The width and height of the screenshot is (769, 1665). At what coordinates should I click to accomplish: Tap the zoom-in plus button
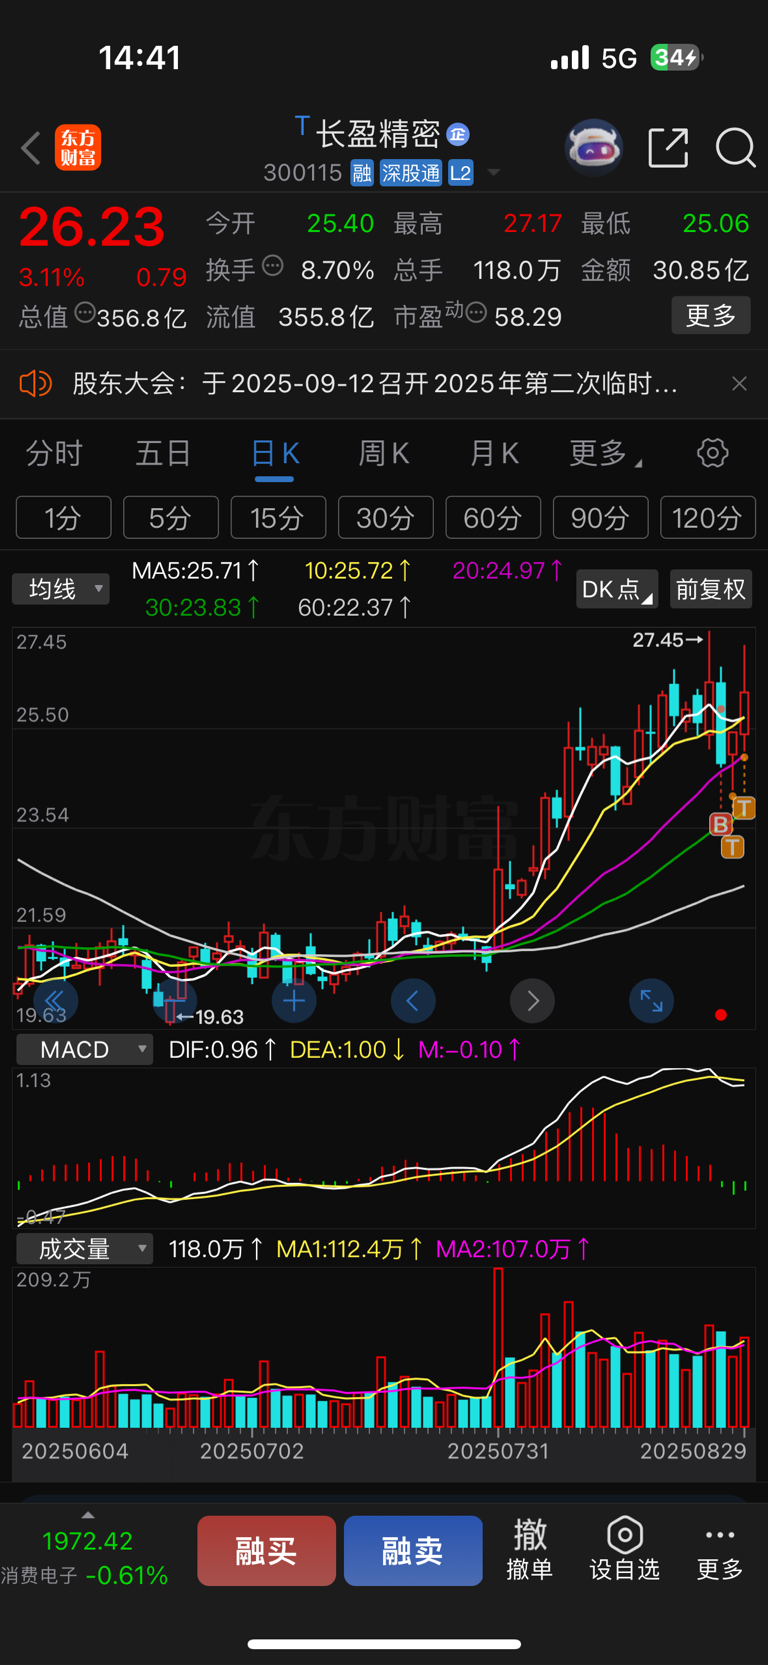(294, 1000)
